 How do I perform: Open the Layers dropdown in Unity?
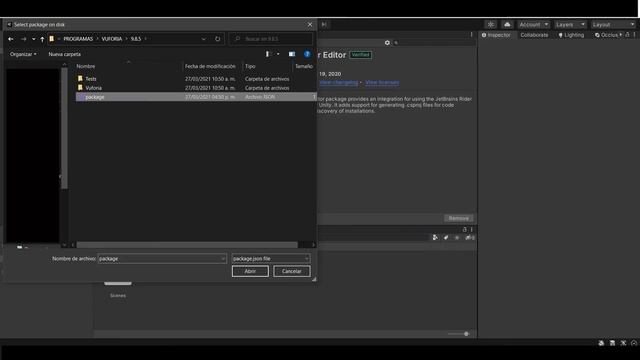570,24
